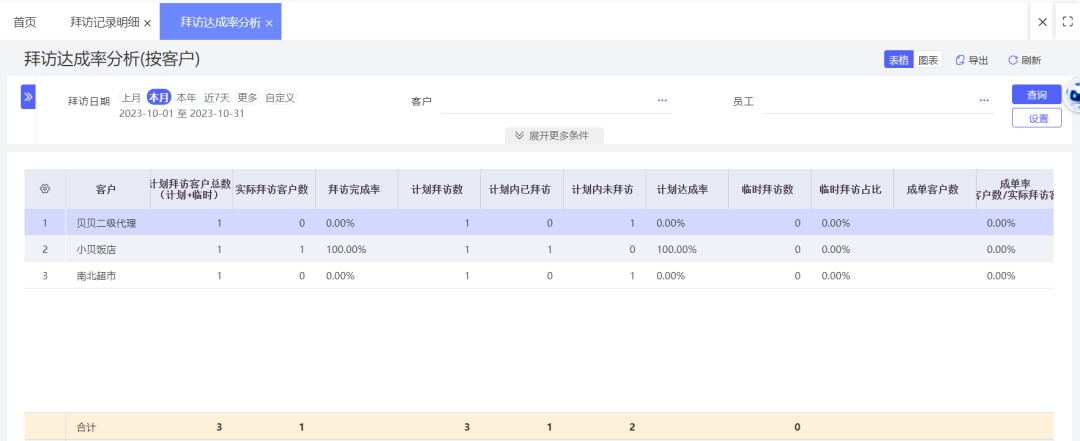Viewport: 1080px width, 441px height.
Task: Expand more conditions (展开更多条件)
Action: click(554, 136)
